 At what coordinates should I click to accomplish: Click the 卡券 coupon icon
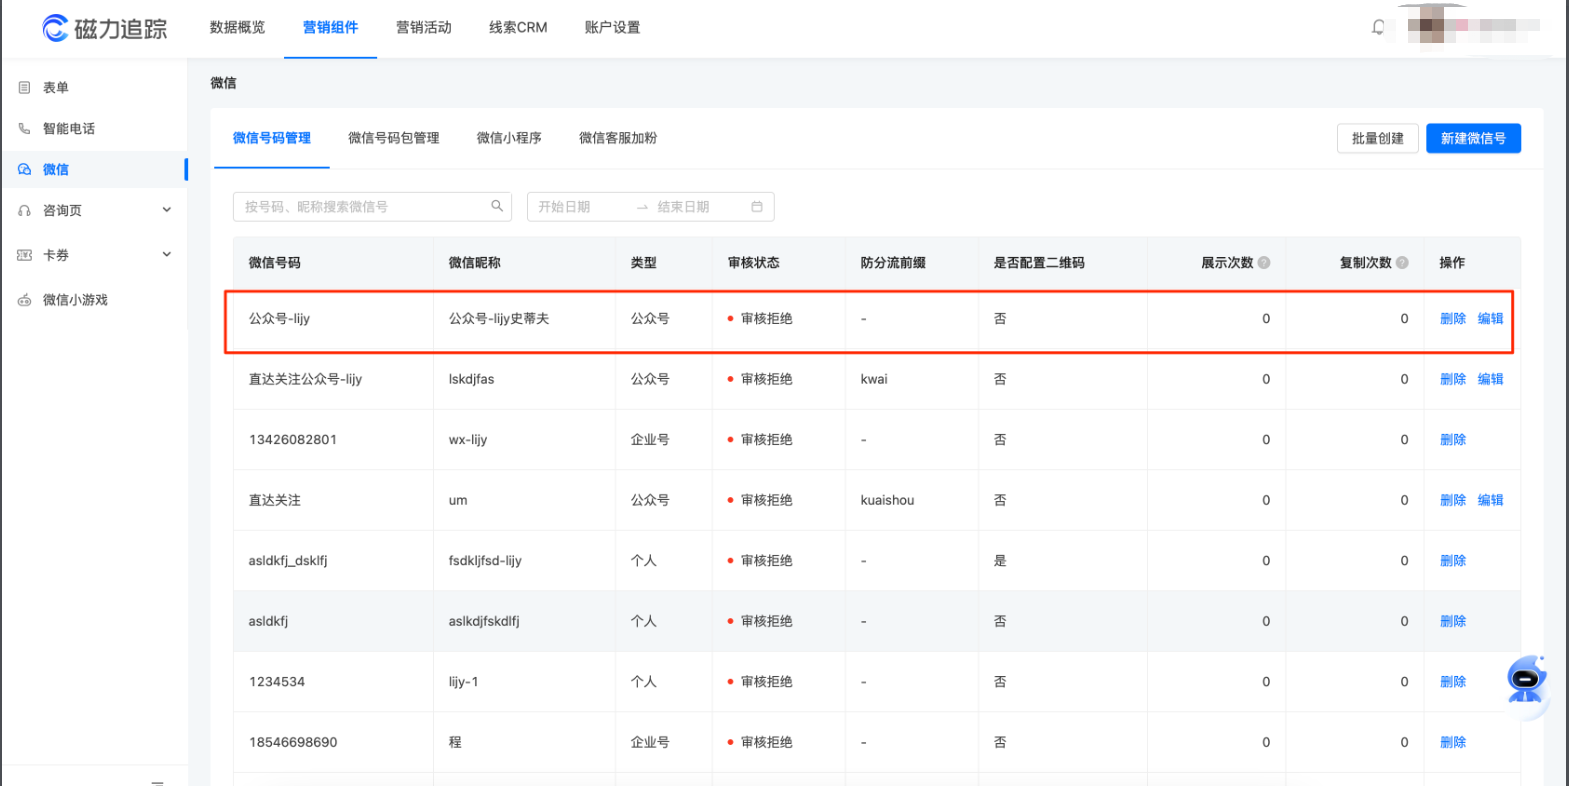(x=25, y=255)
